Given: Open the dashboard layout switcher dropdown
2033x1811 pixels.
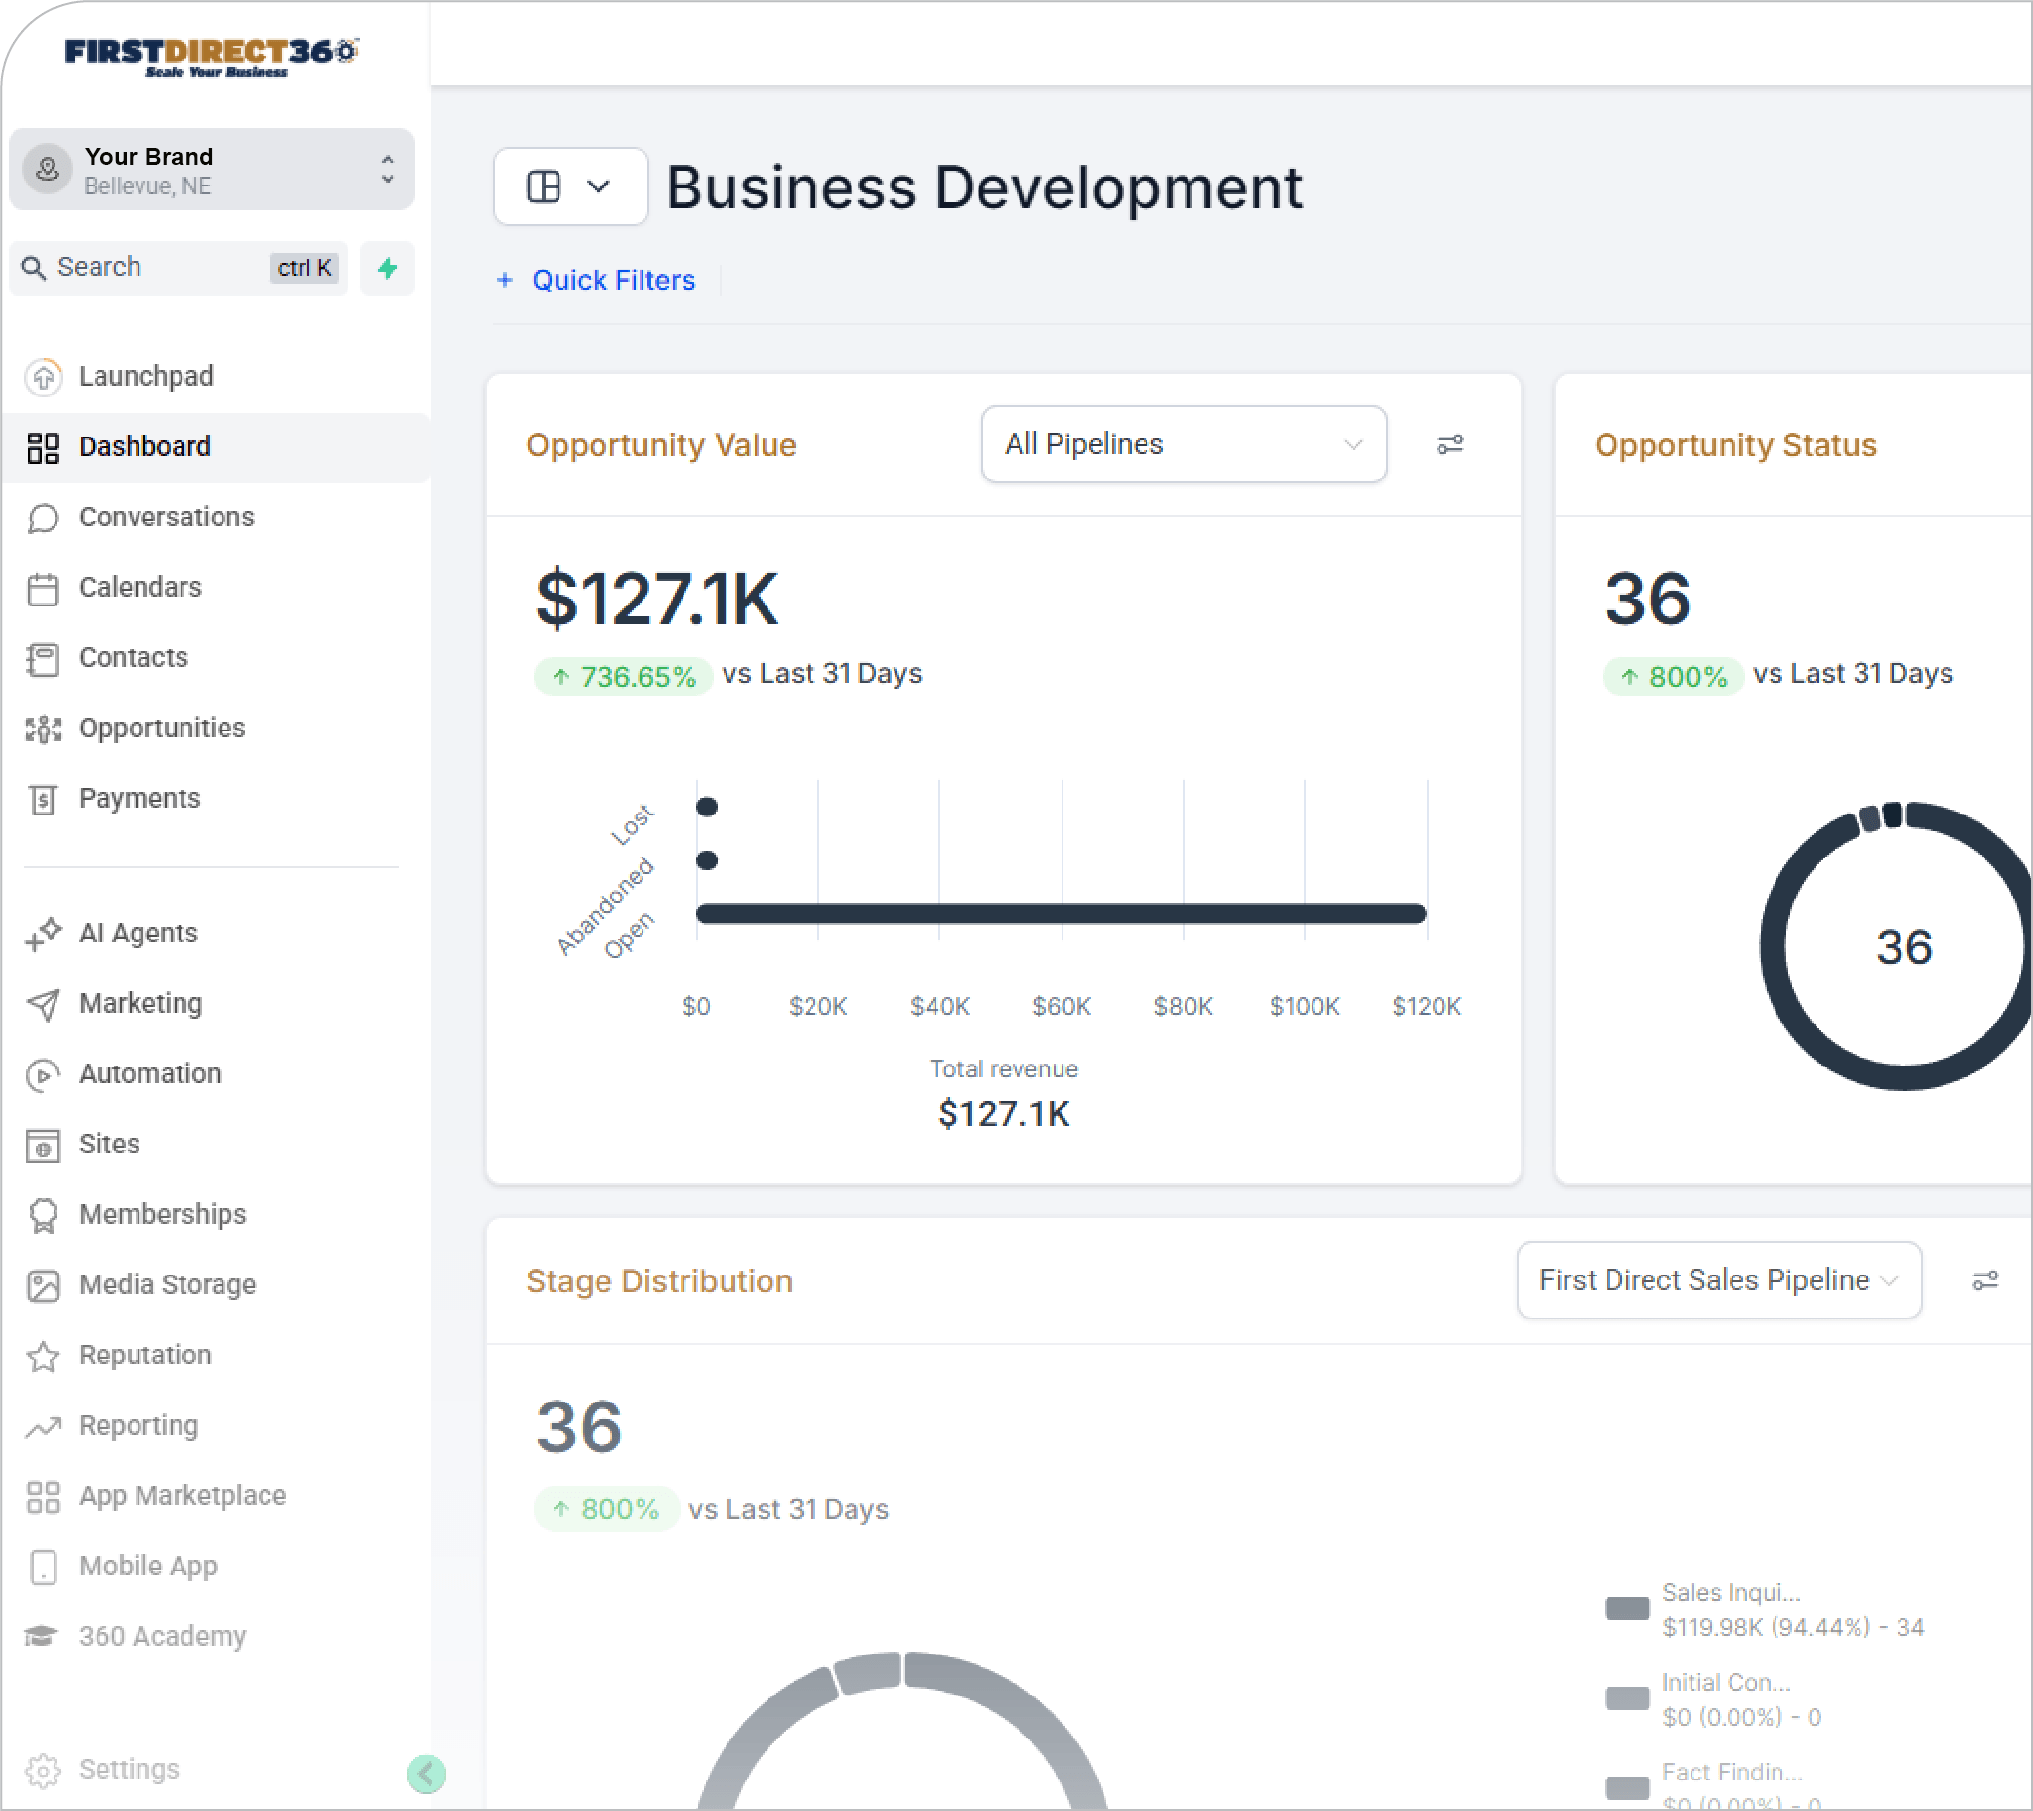Looking at the screenshot, I should click(570, 187).
